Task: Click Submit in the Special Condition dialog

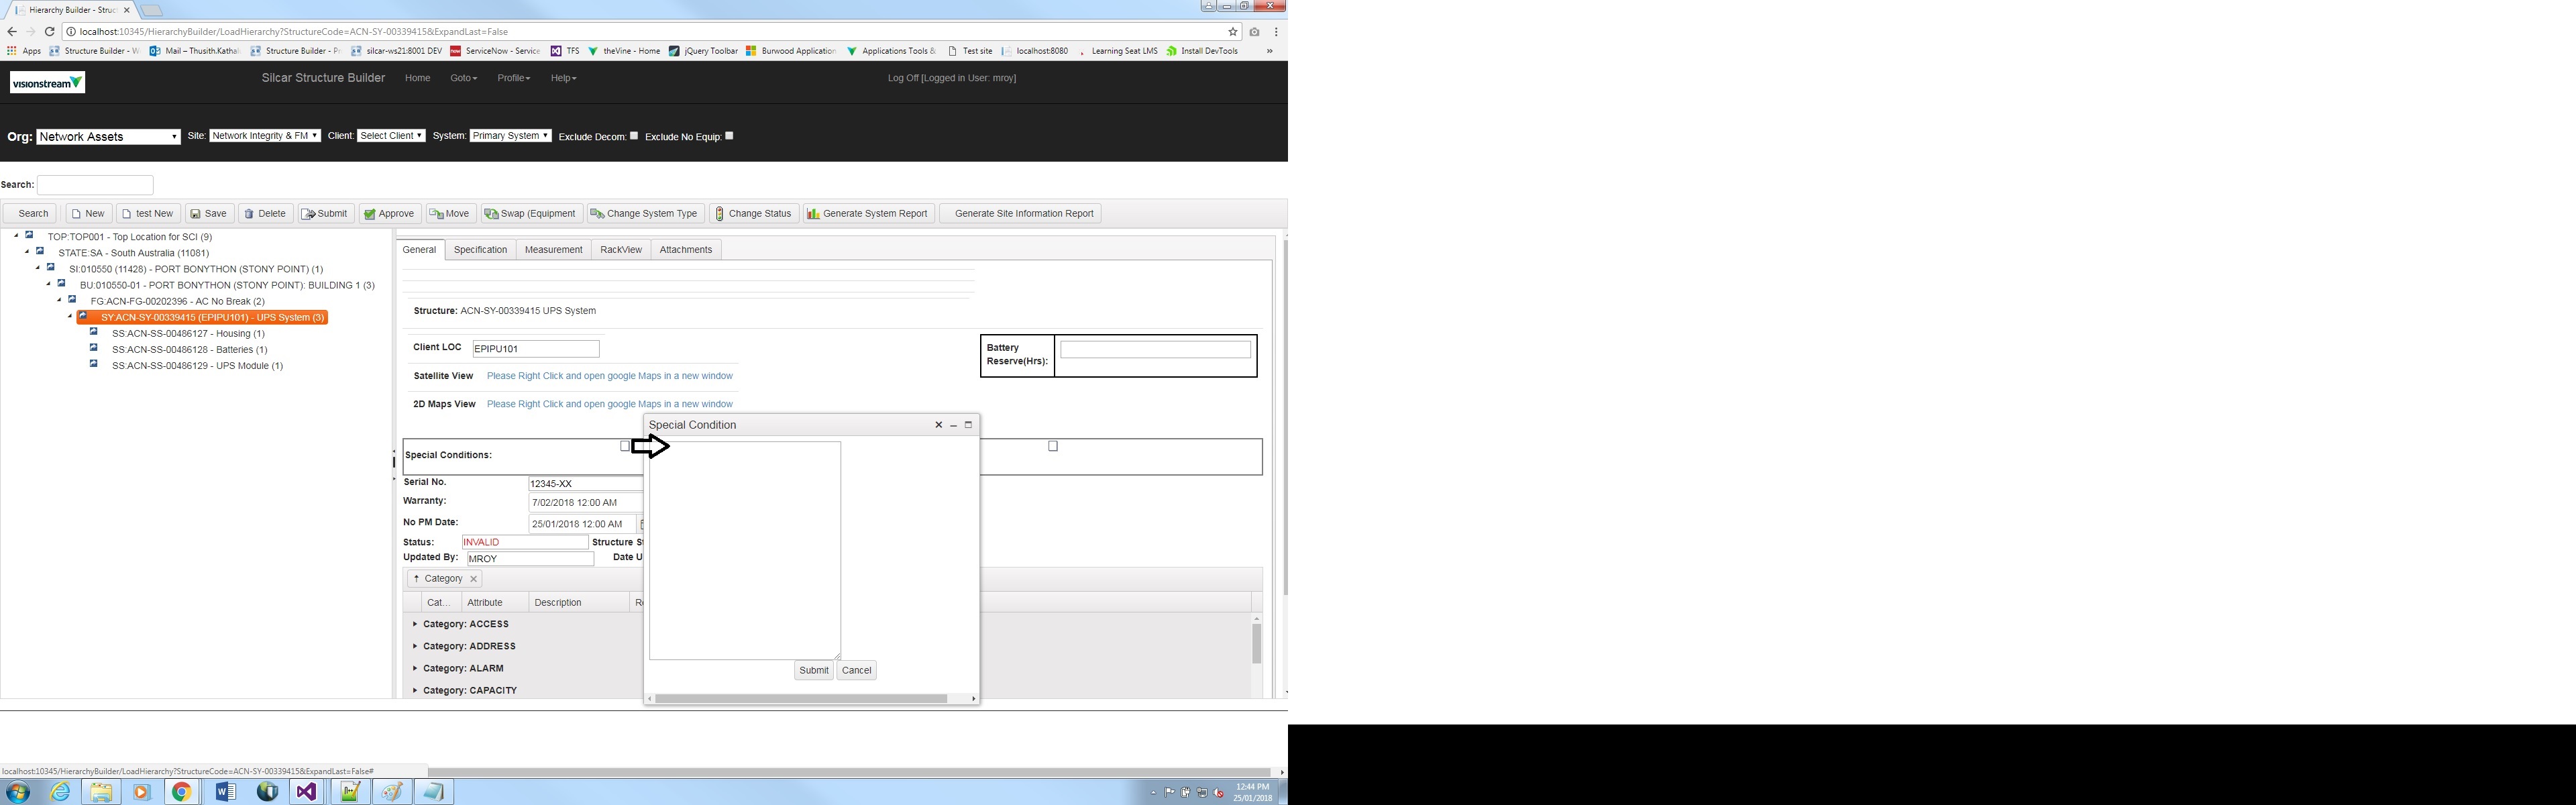Action: click(813, 670)
